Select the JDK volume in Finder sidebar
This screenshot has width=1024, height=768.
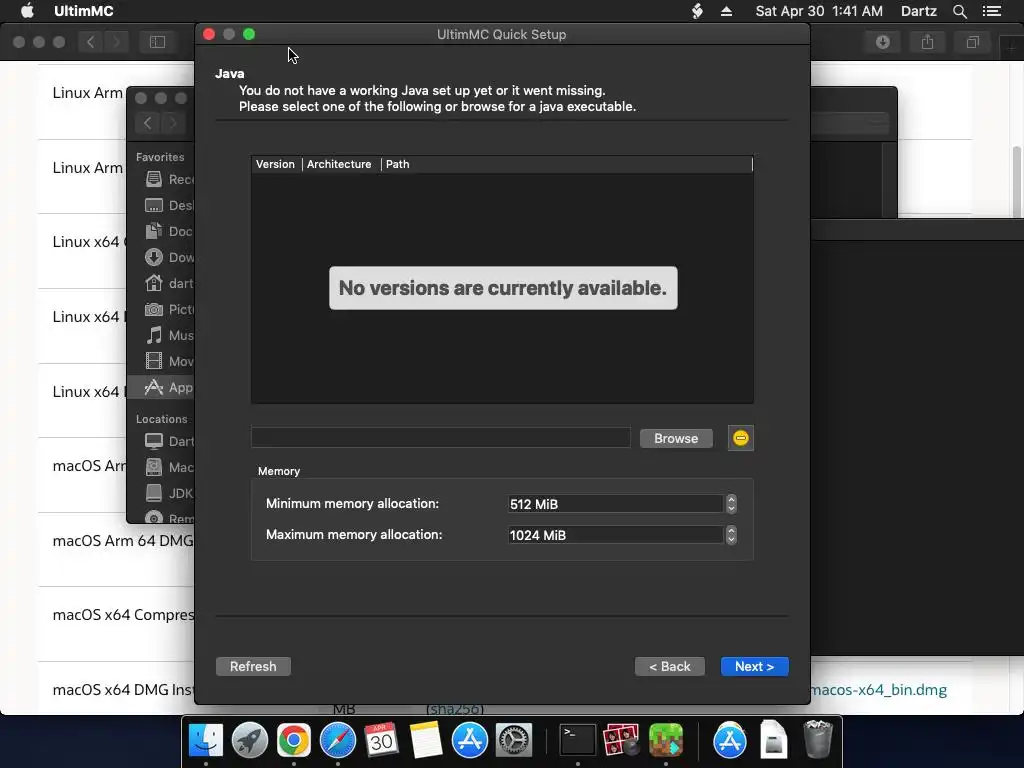tap(168, 493)
